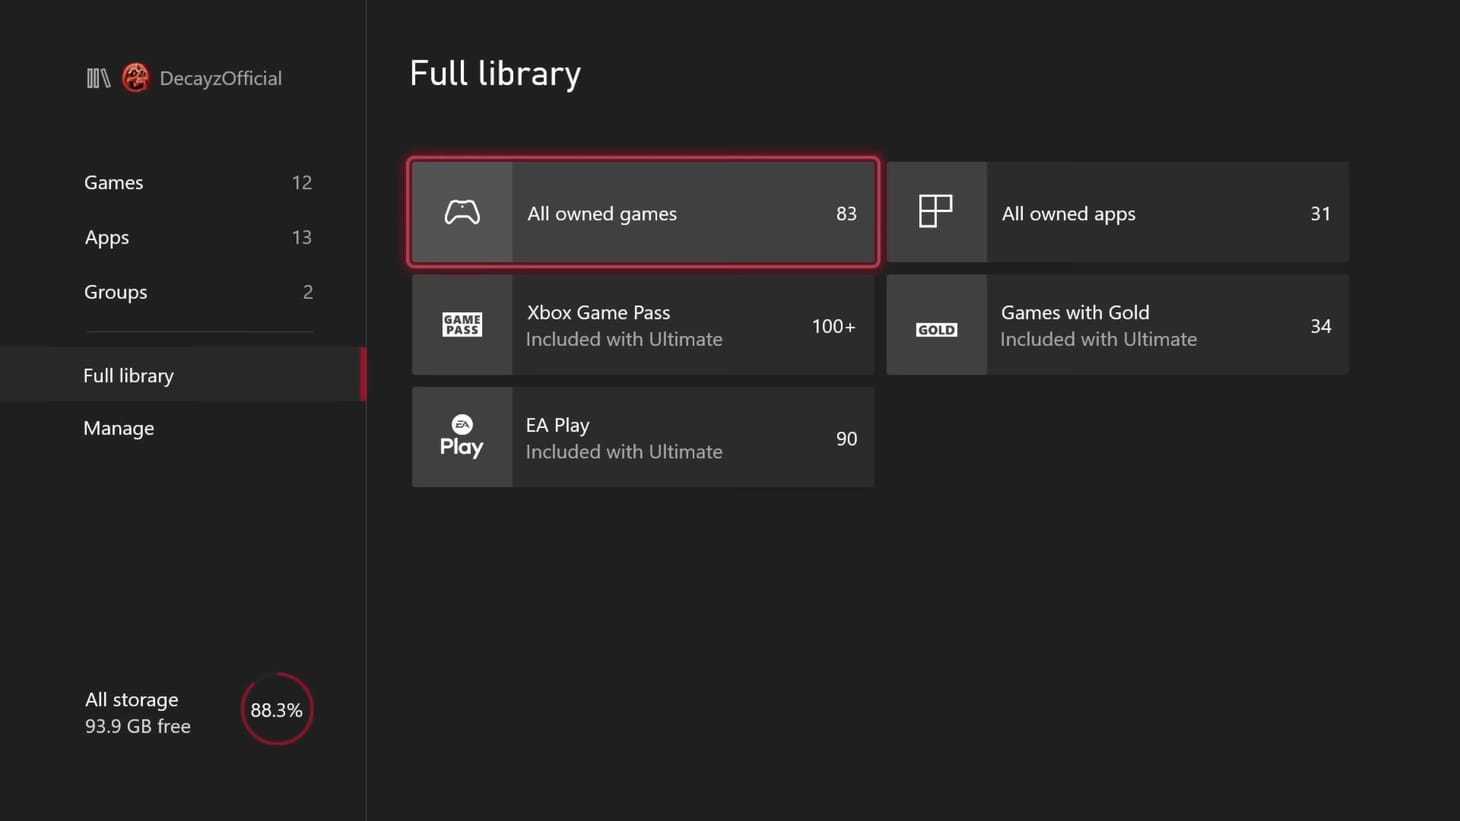
Task: Select Apps in the sidebar
Action: click(x=106, y=237)
